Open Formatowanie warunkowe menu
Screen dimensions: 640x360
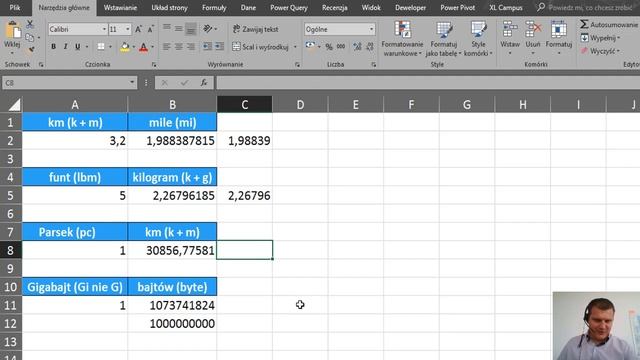402,39
